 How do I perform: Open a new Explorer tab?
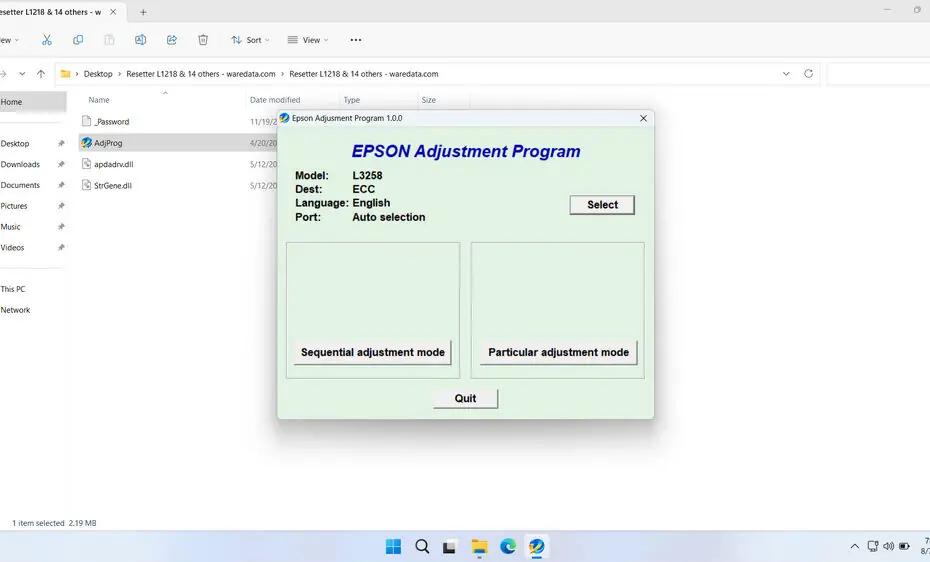click(143, 12)
